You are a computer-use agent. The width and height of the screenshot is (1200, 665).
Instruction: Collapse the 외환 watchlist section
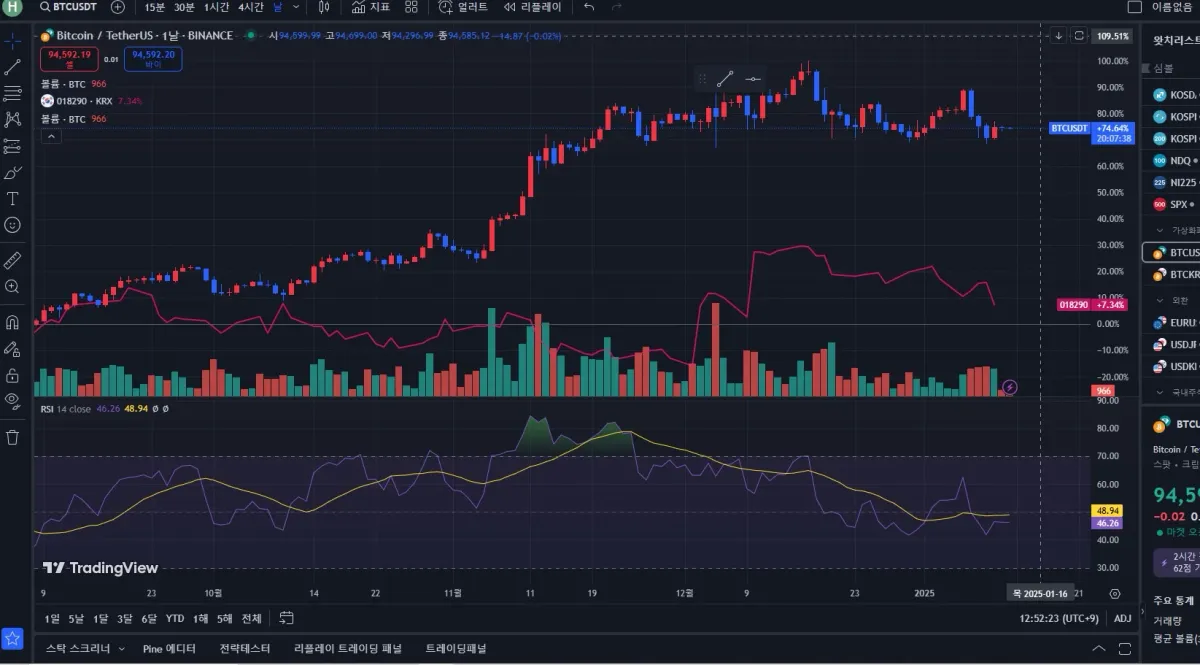pos(1160,300)
